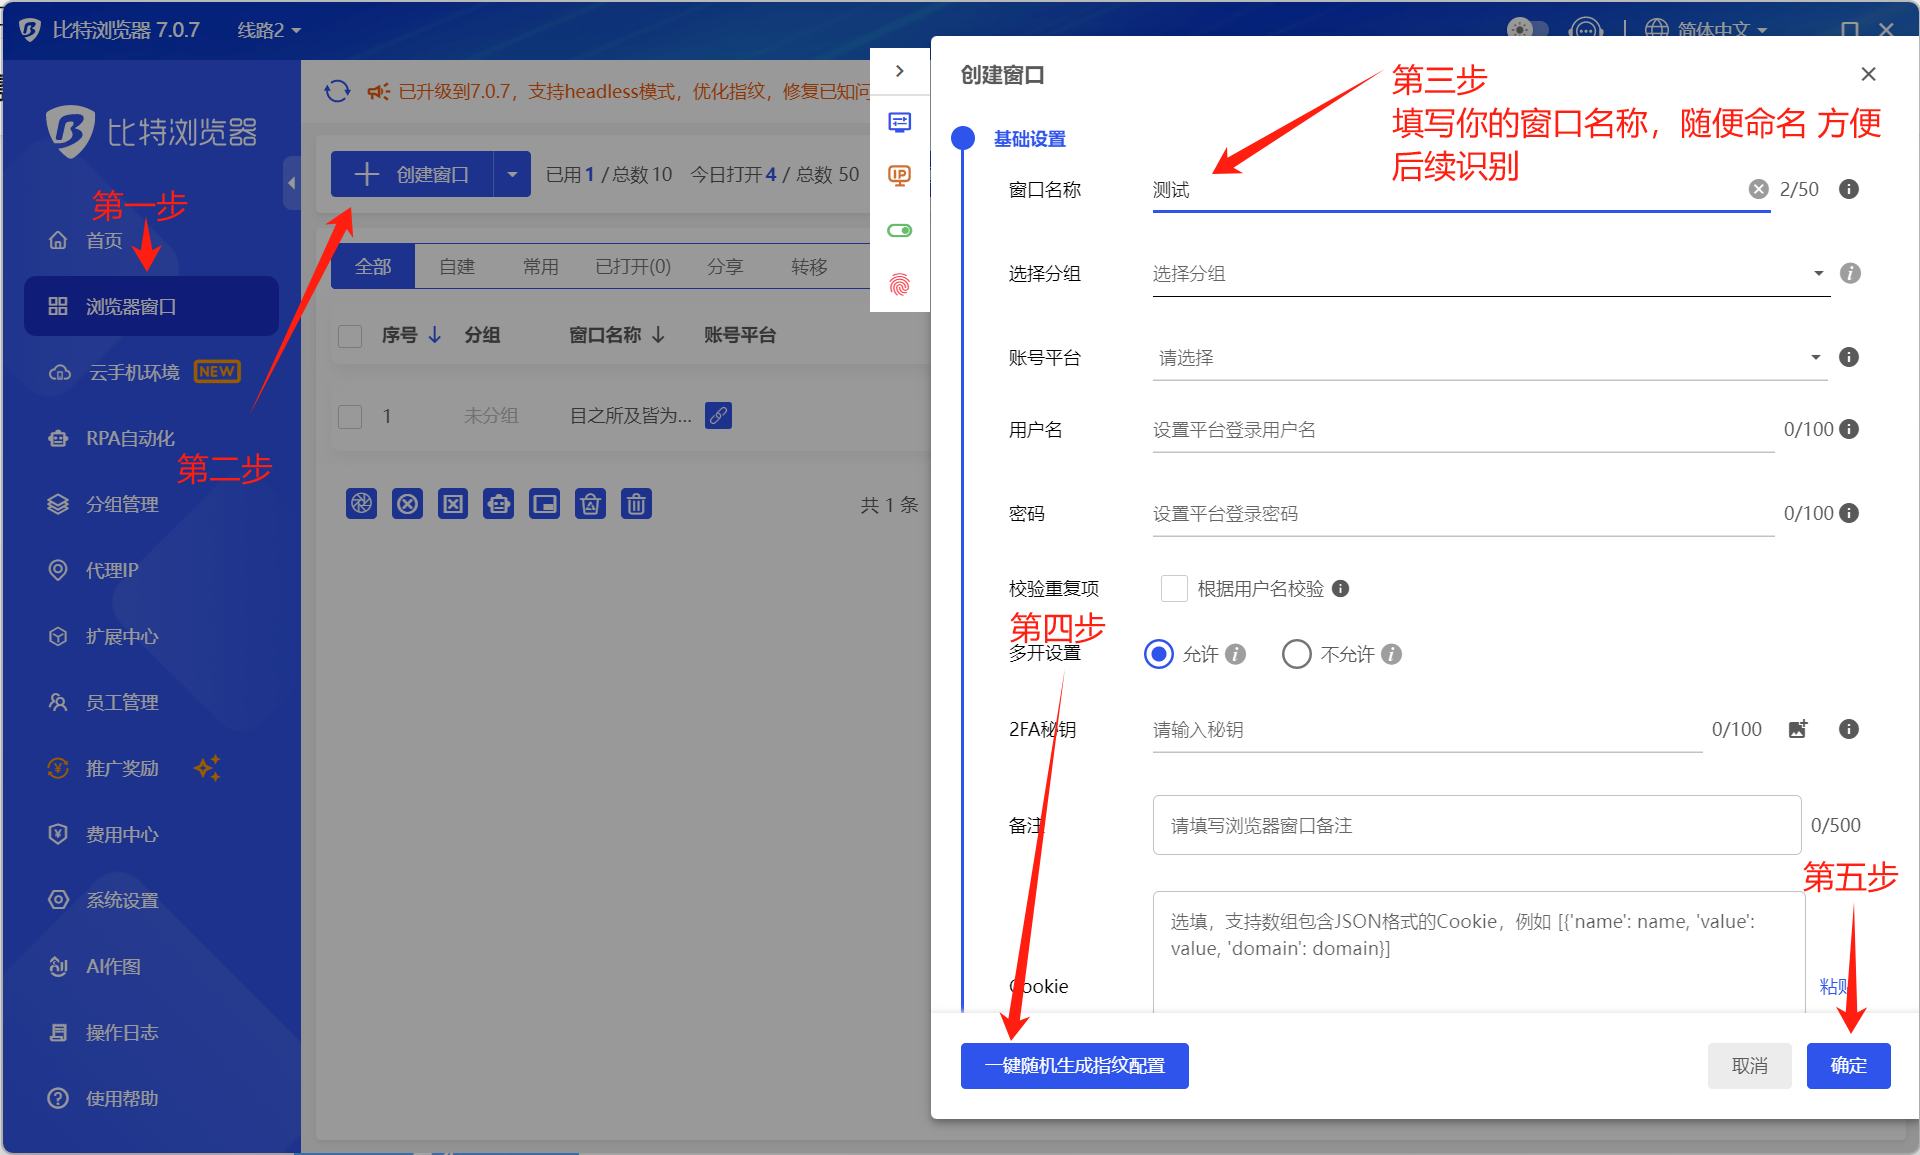1920x1155 pixels.
Task: Click the refresh icon beside the upgrade announcement
Action: tap(337, 91)
